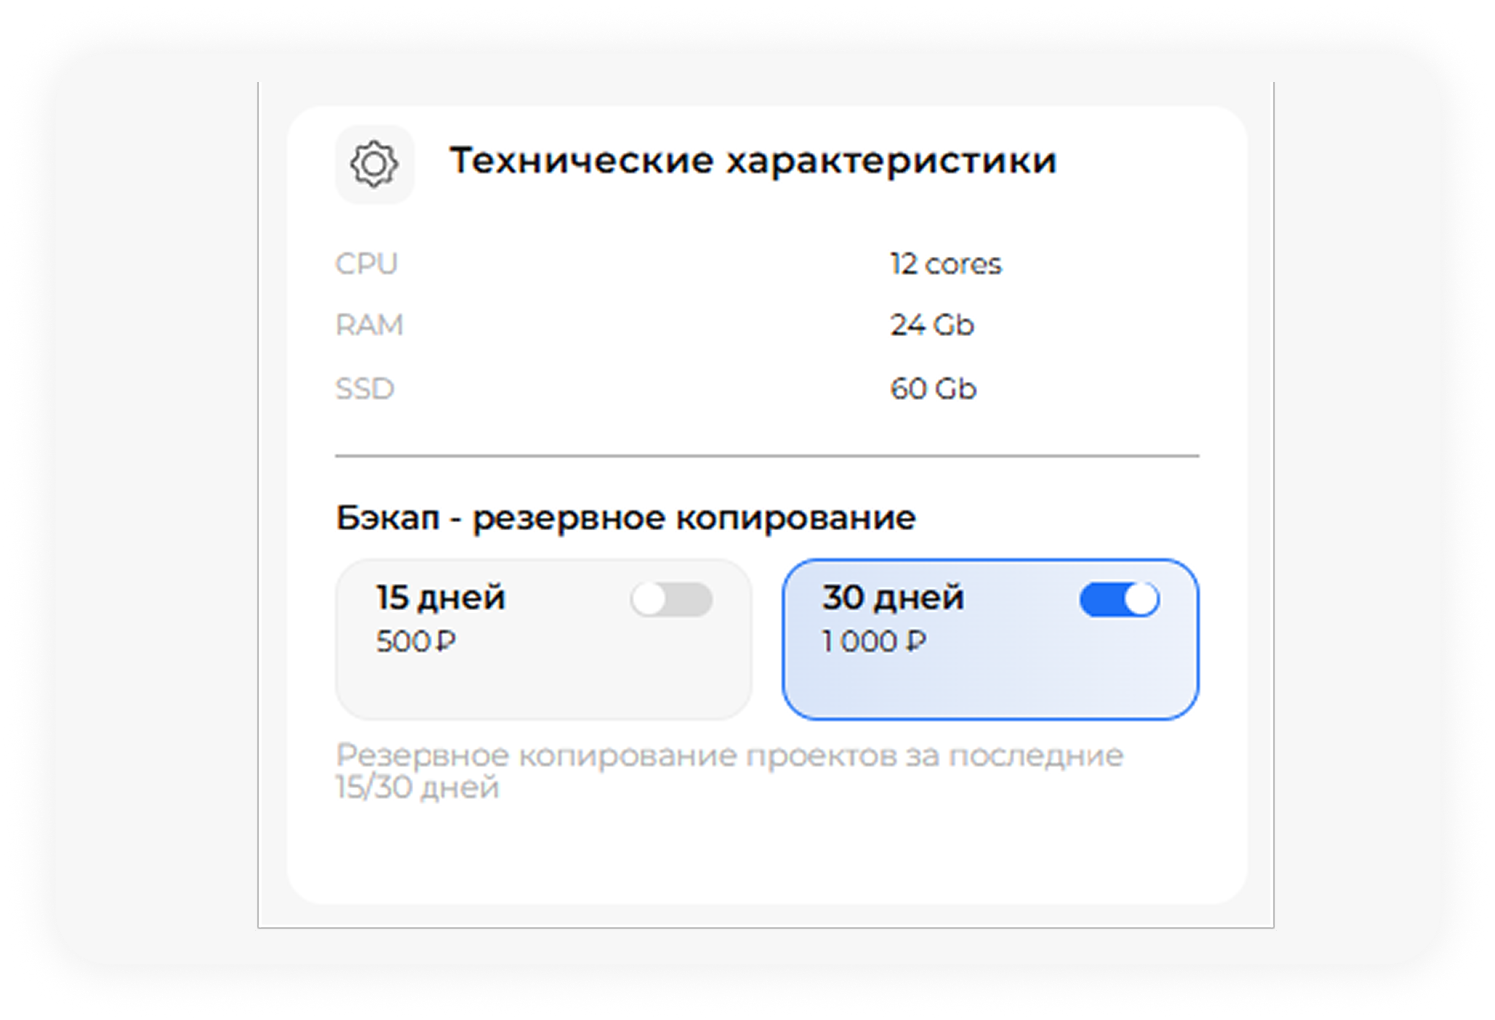Click the 15 дней label text
1495x1020 pixels.
coord(441,598)
